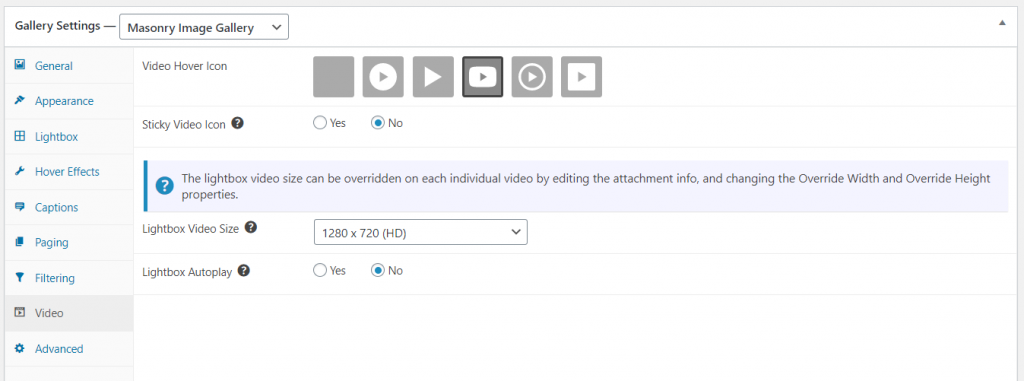The image size is (1024, 381).
Task: Select the square play hover icon
Action: point(582,76)
